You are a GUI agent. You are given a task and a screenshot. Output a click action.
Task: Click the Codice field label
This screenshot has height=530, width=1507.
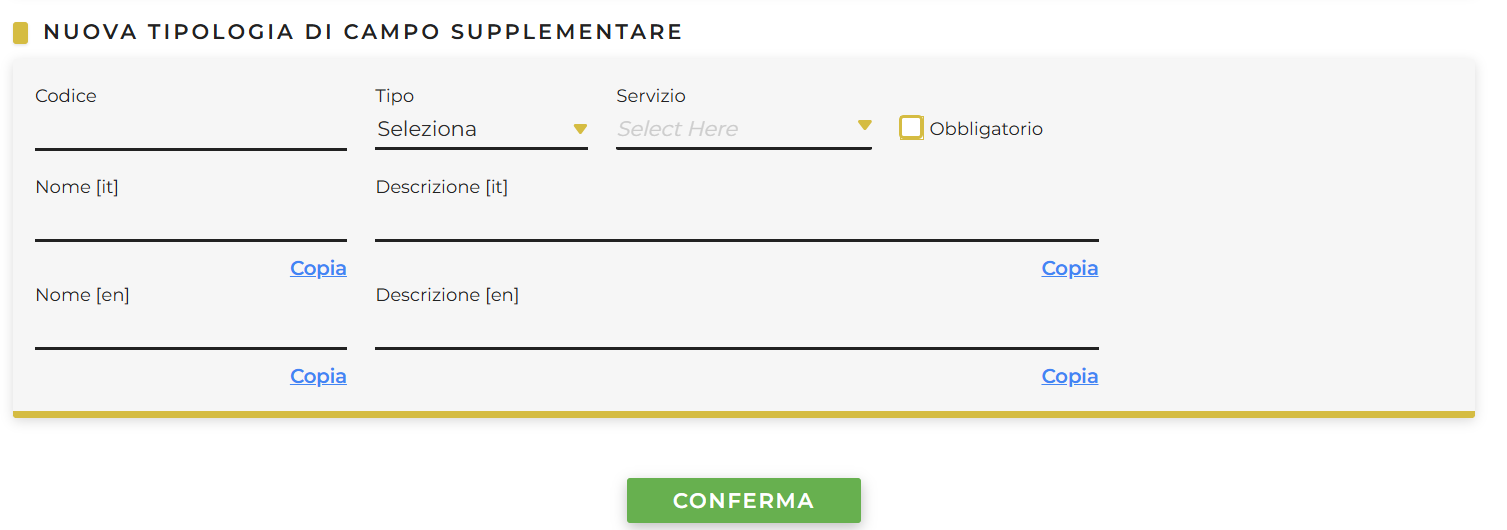[x=66, y=96]
